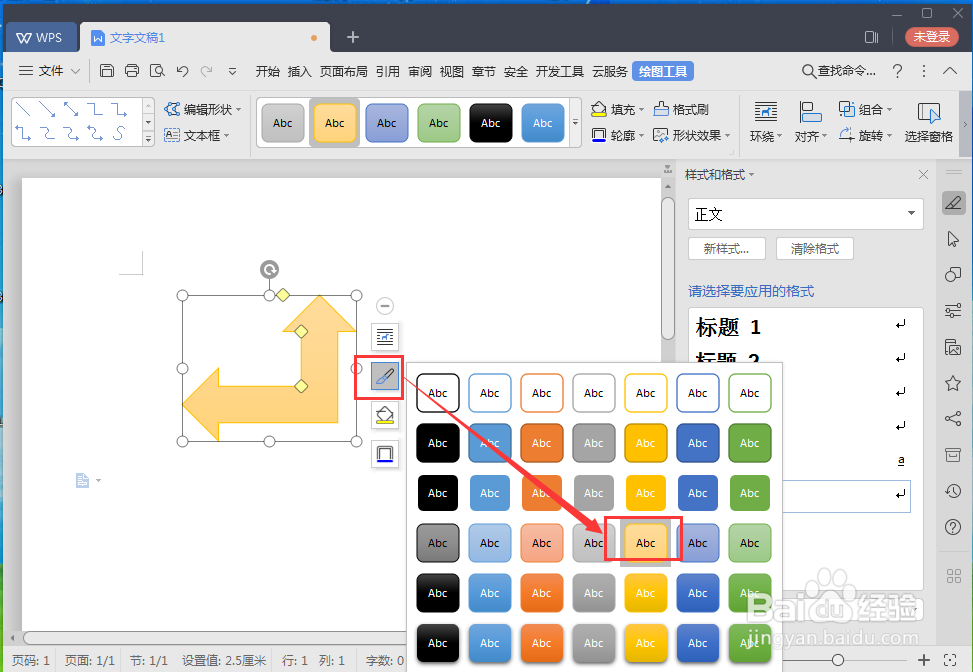The height and width of the screenshot is (672, 973).
Task: Open the 页面布局 Page Layout tab
Action: pyautogui.click(x=343, y=71)
